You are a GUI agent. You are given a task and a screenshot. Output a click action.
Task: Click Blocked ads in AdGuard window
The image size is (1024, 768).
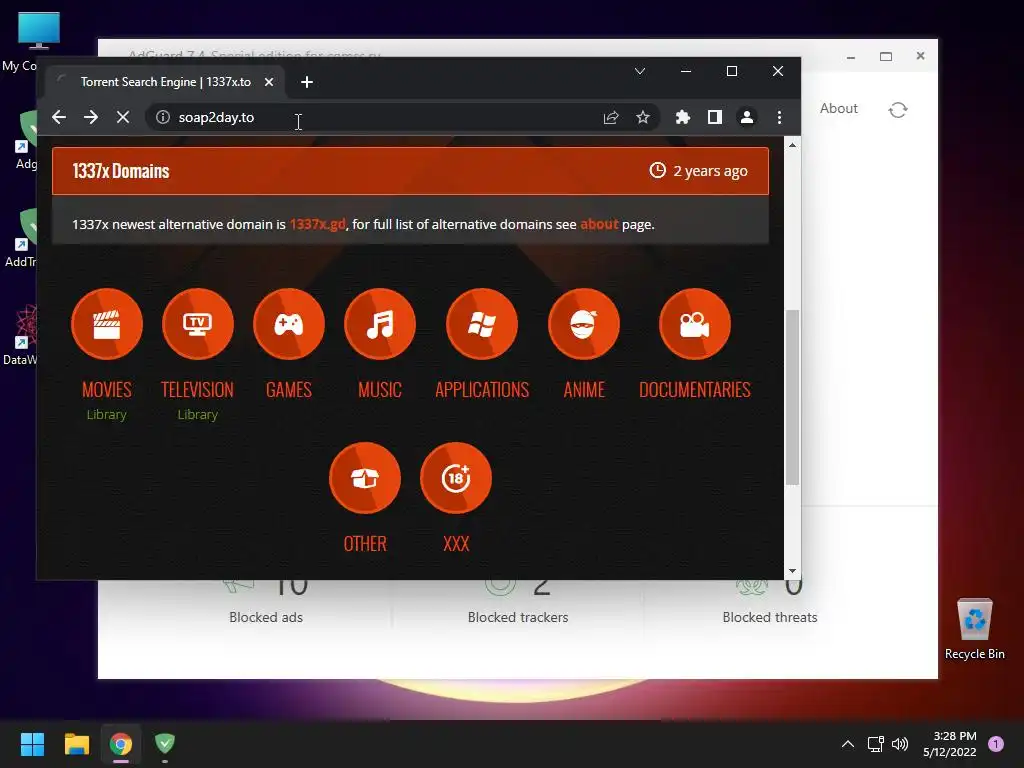tap(266, 617)
